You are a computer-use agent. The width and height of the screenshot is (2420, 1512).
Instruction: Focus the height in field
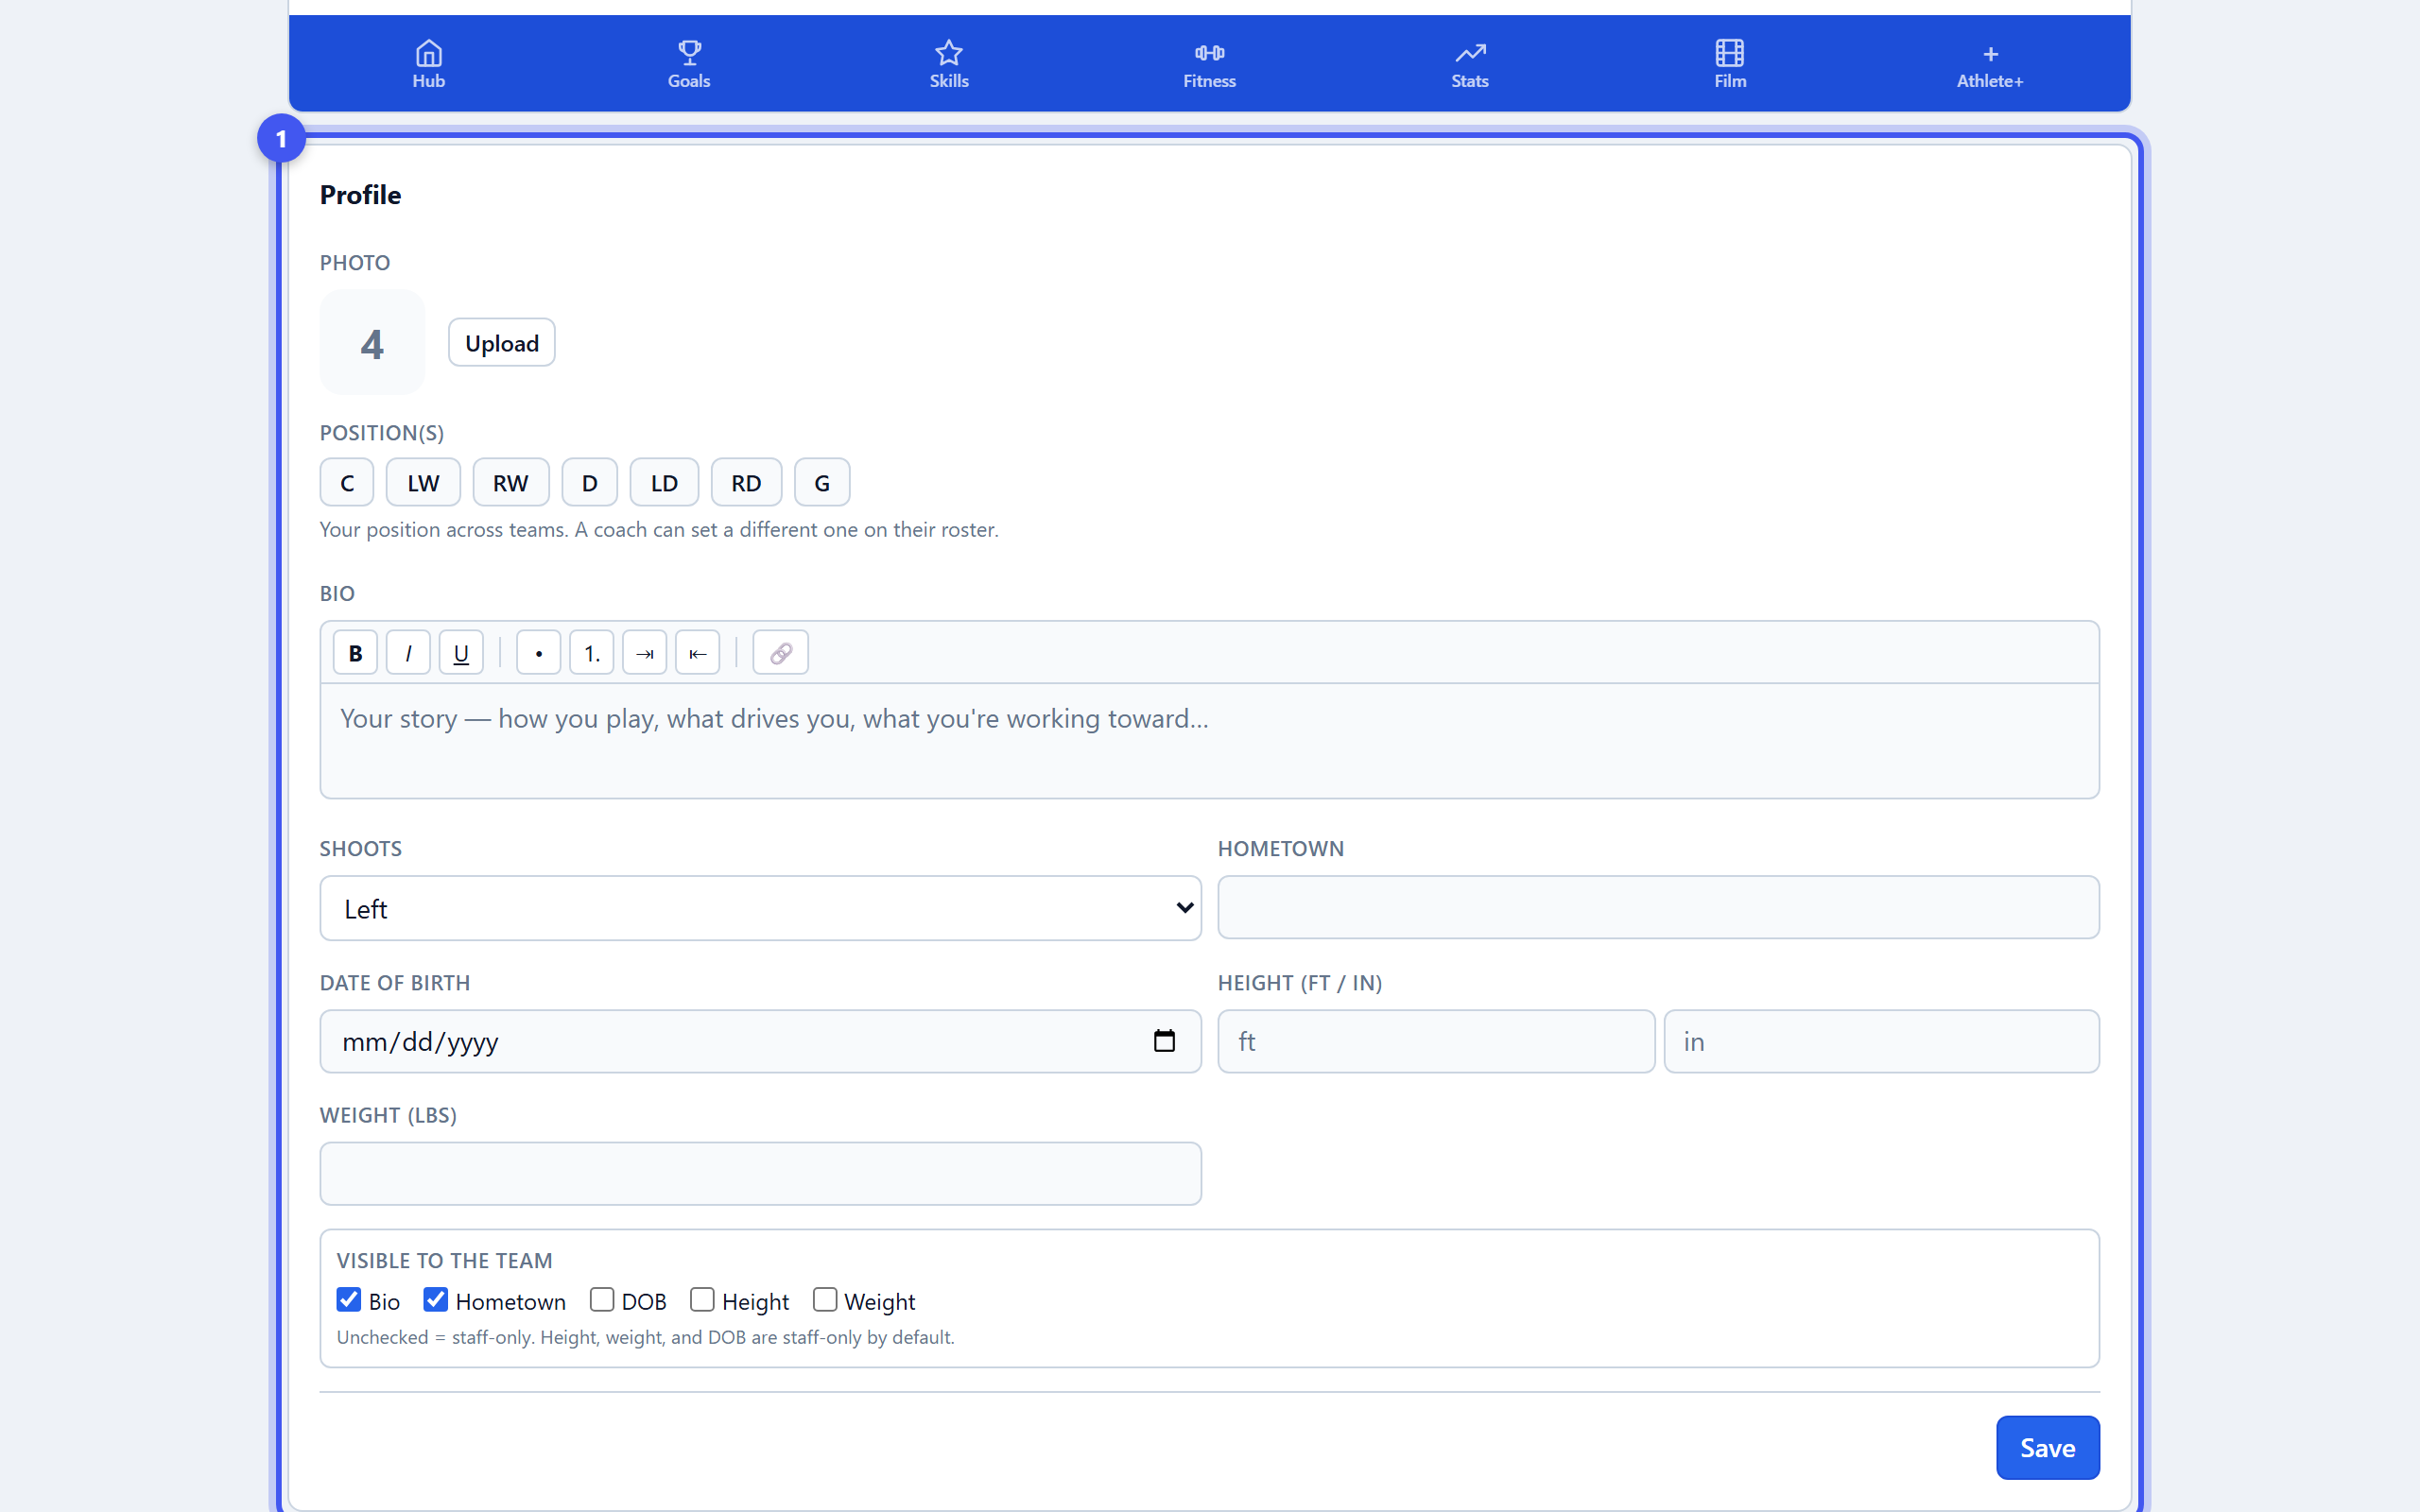(1881, 1041)
